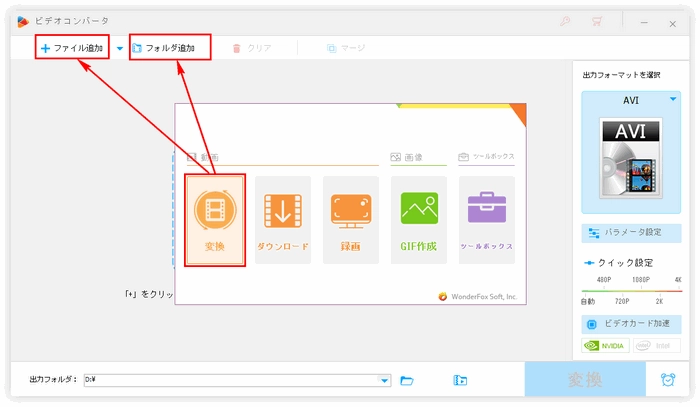Open the GIF作成 tool
The width and height of the screenshot is (700, 407).
(x=419, y=220)
